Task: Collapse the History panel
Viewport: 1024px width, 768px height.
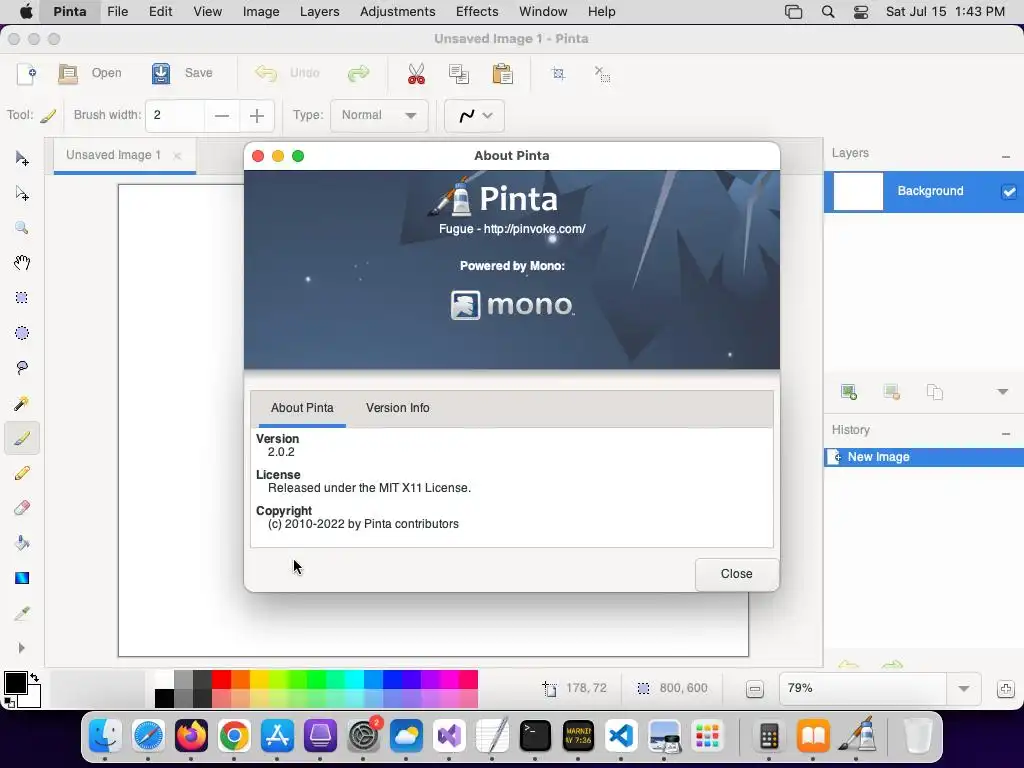Action: coord(1006,434)
